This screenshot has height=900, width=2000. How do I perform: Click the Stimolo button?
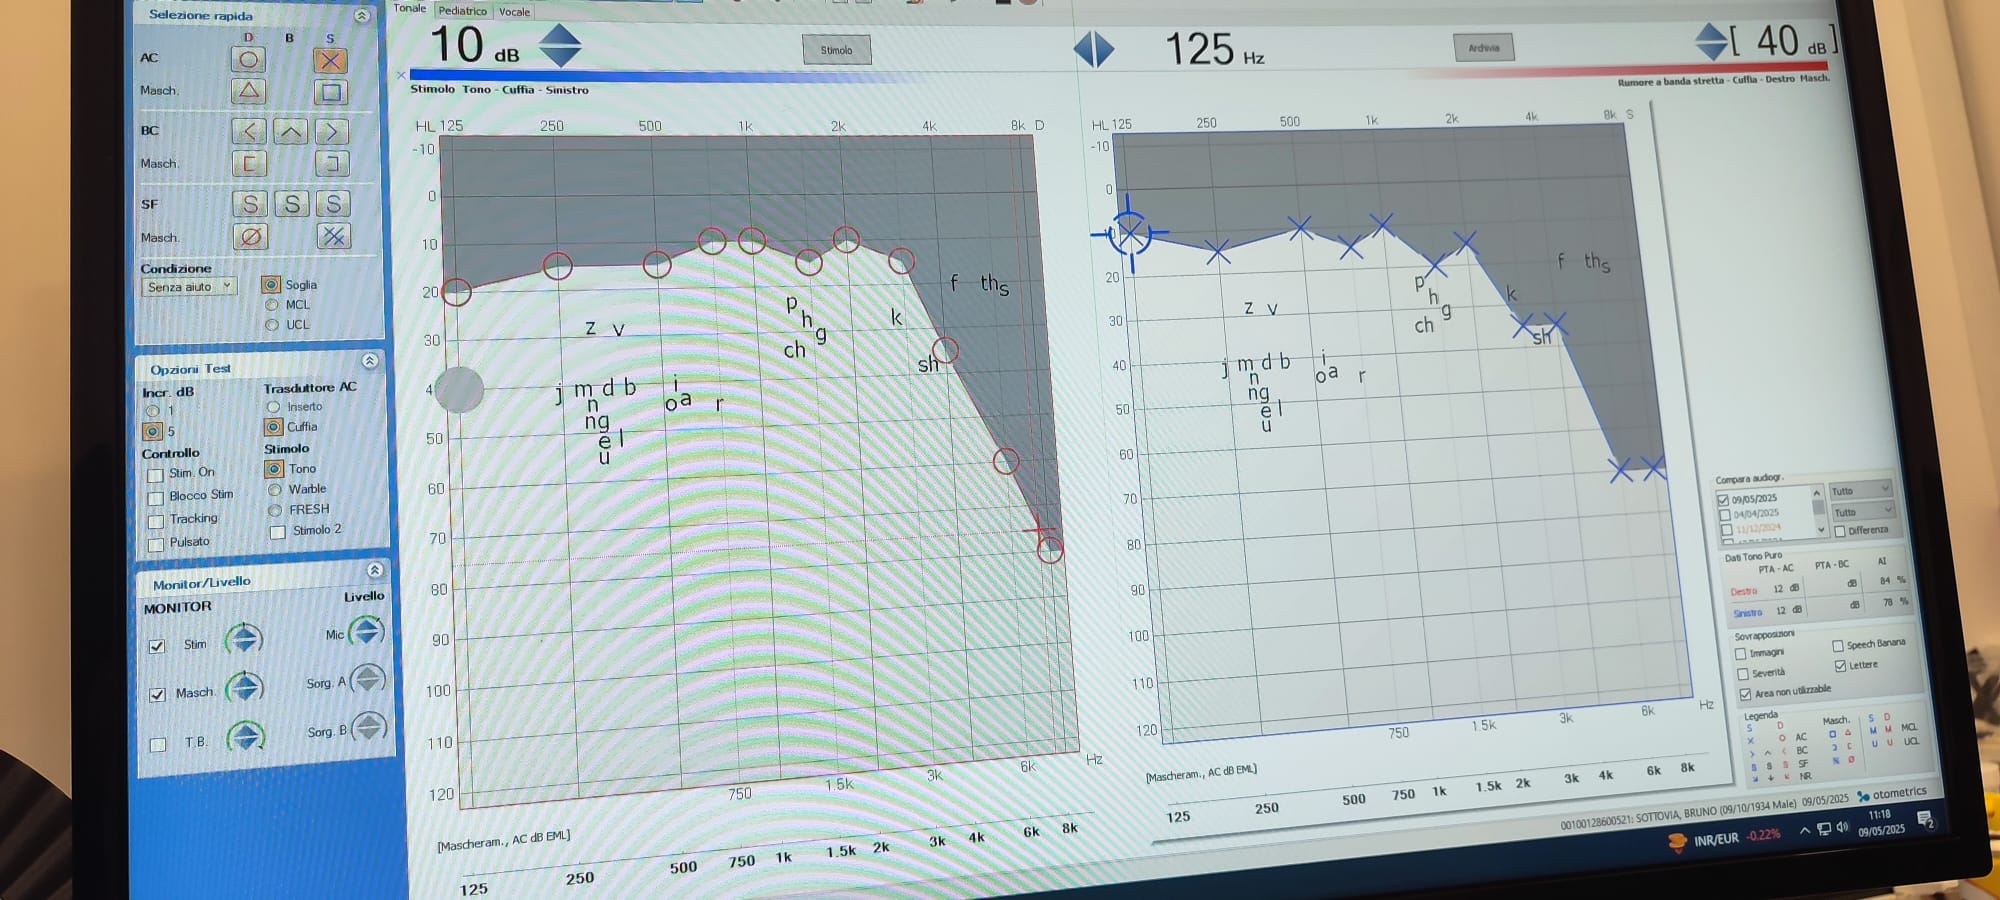click(x=837, y=50)
